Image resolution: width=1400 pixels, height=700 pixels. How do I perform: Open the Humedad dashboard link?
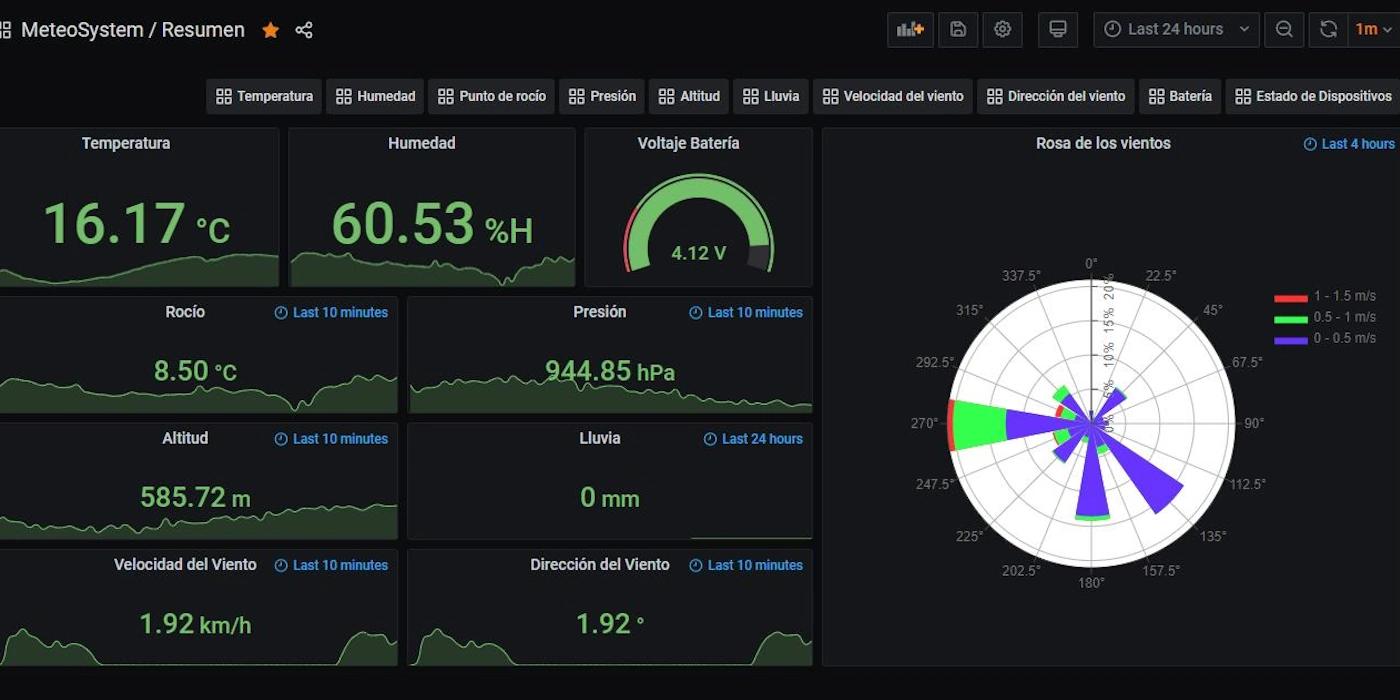(375, 96)
